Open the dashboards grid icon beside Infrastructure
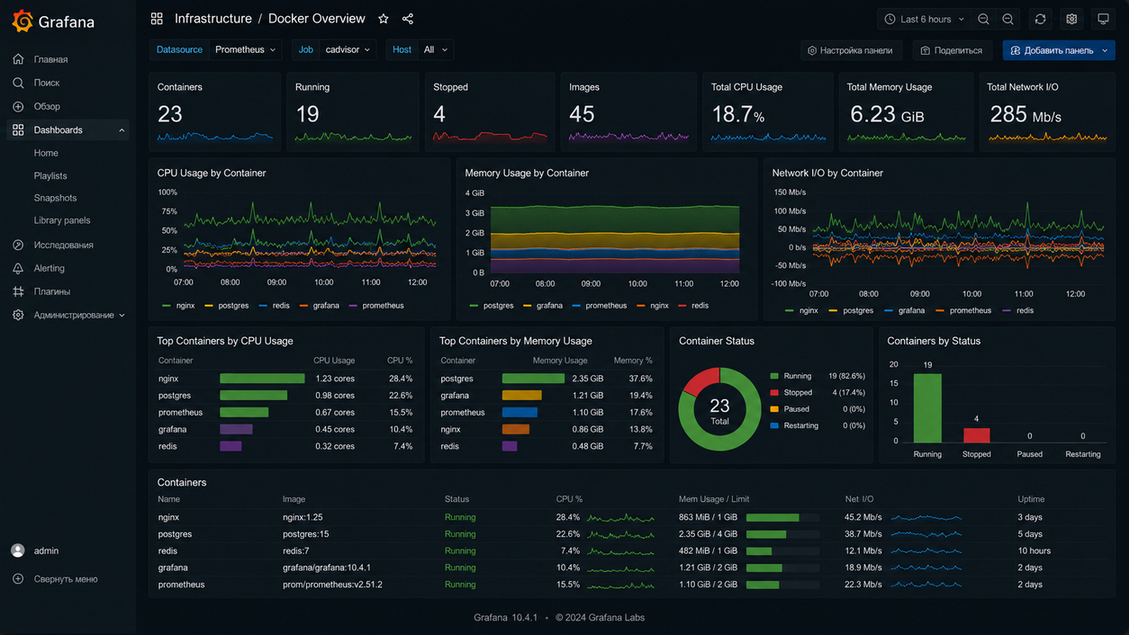1129x635 pixels. click(156, 19)
